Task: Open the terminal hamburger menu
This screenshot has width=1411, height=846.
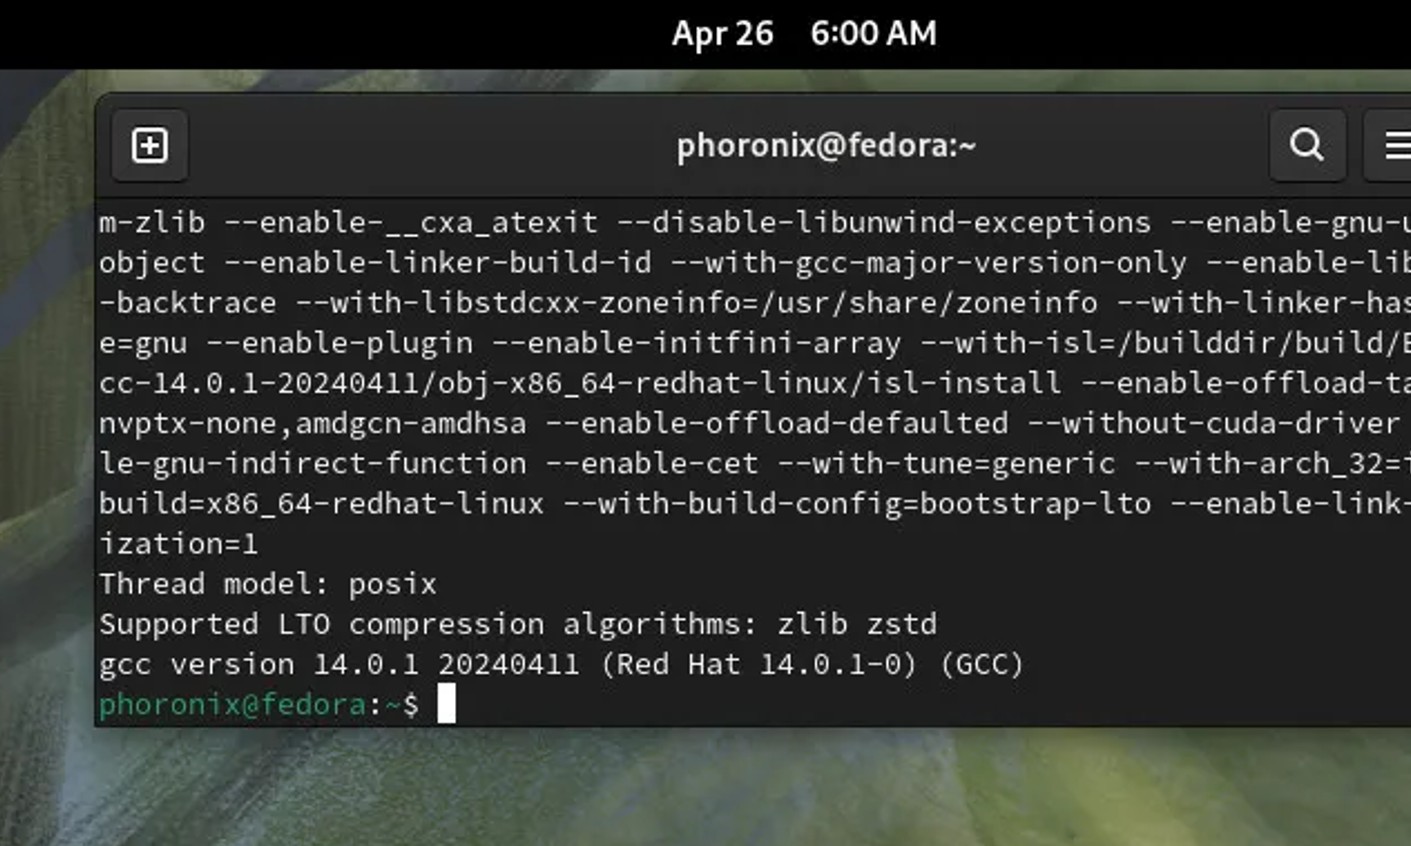Action: (x=1396, y=146)
